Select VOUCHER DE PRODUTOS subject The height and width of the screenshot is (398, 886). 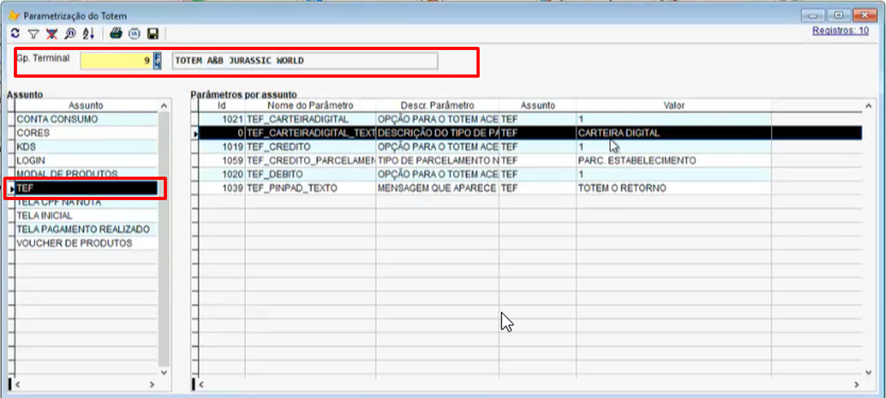(x=86, y=243)
